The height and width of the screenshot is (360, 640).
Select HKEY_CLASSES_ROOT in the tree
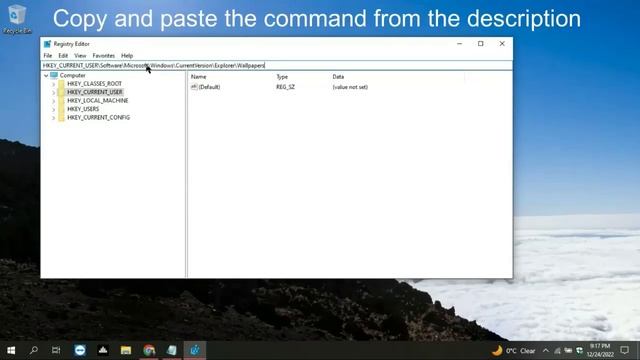[x=94, y=84]
